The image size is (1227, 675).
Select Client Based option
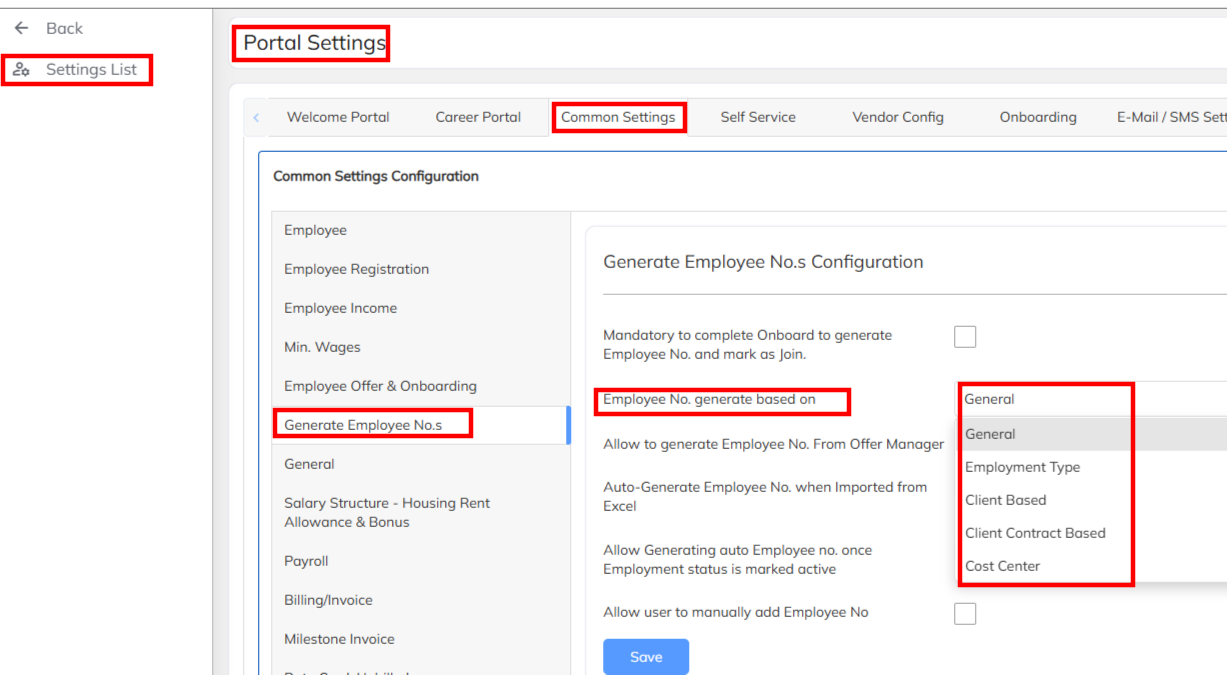tap(1005, 500)
